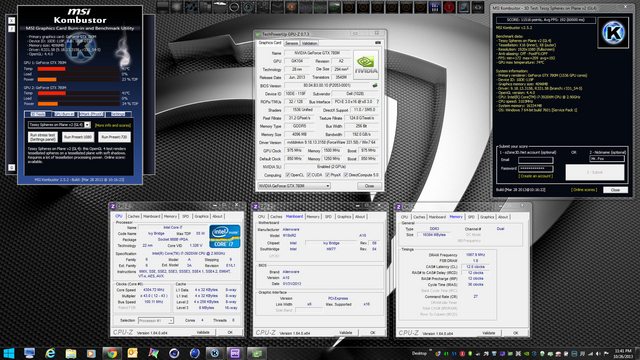The width and height of the screenshot is (640, 360).
Task: Open the GPU selection dropdown in GPU-Z
Action: (293, 186)
